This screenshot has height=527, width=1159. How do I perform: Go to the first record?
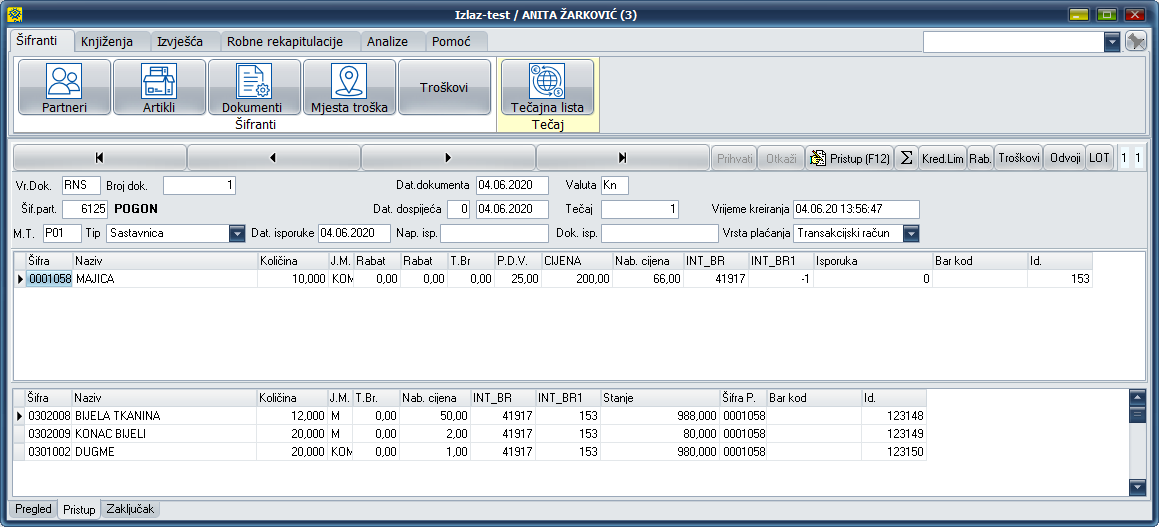[x=99, y=158]
